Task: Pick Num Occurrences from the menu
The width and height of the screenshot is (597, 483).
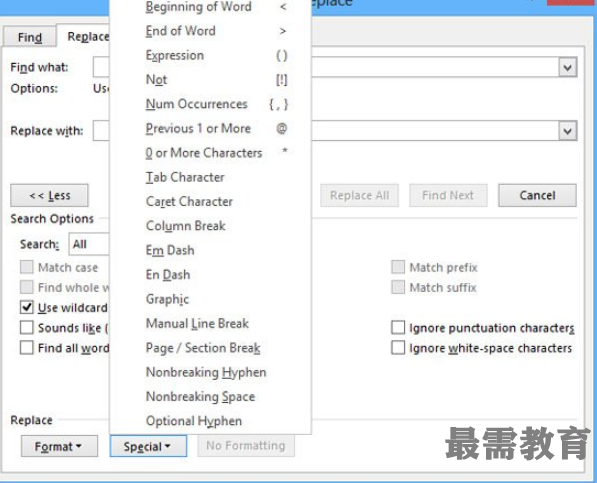Action: point(211,104)
